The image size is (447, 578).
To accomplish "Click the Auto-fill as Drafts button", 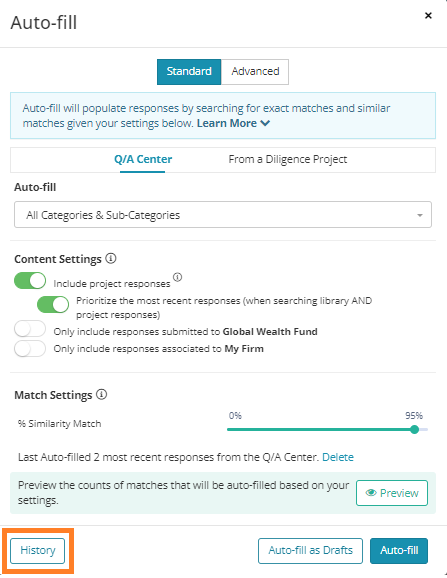I will (x=310, y=550).
